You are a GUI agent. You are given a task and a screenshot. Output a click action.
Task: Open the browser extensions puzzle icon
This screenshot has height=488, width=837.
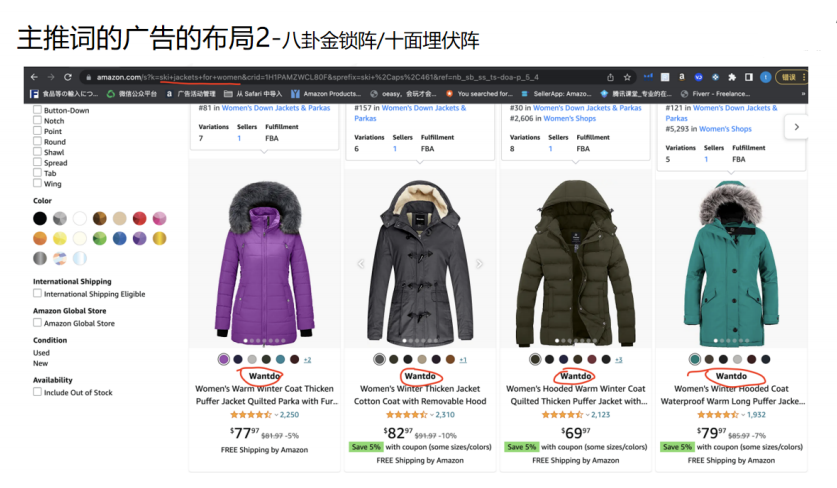[732, 77]
